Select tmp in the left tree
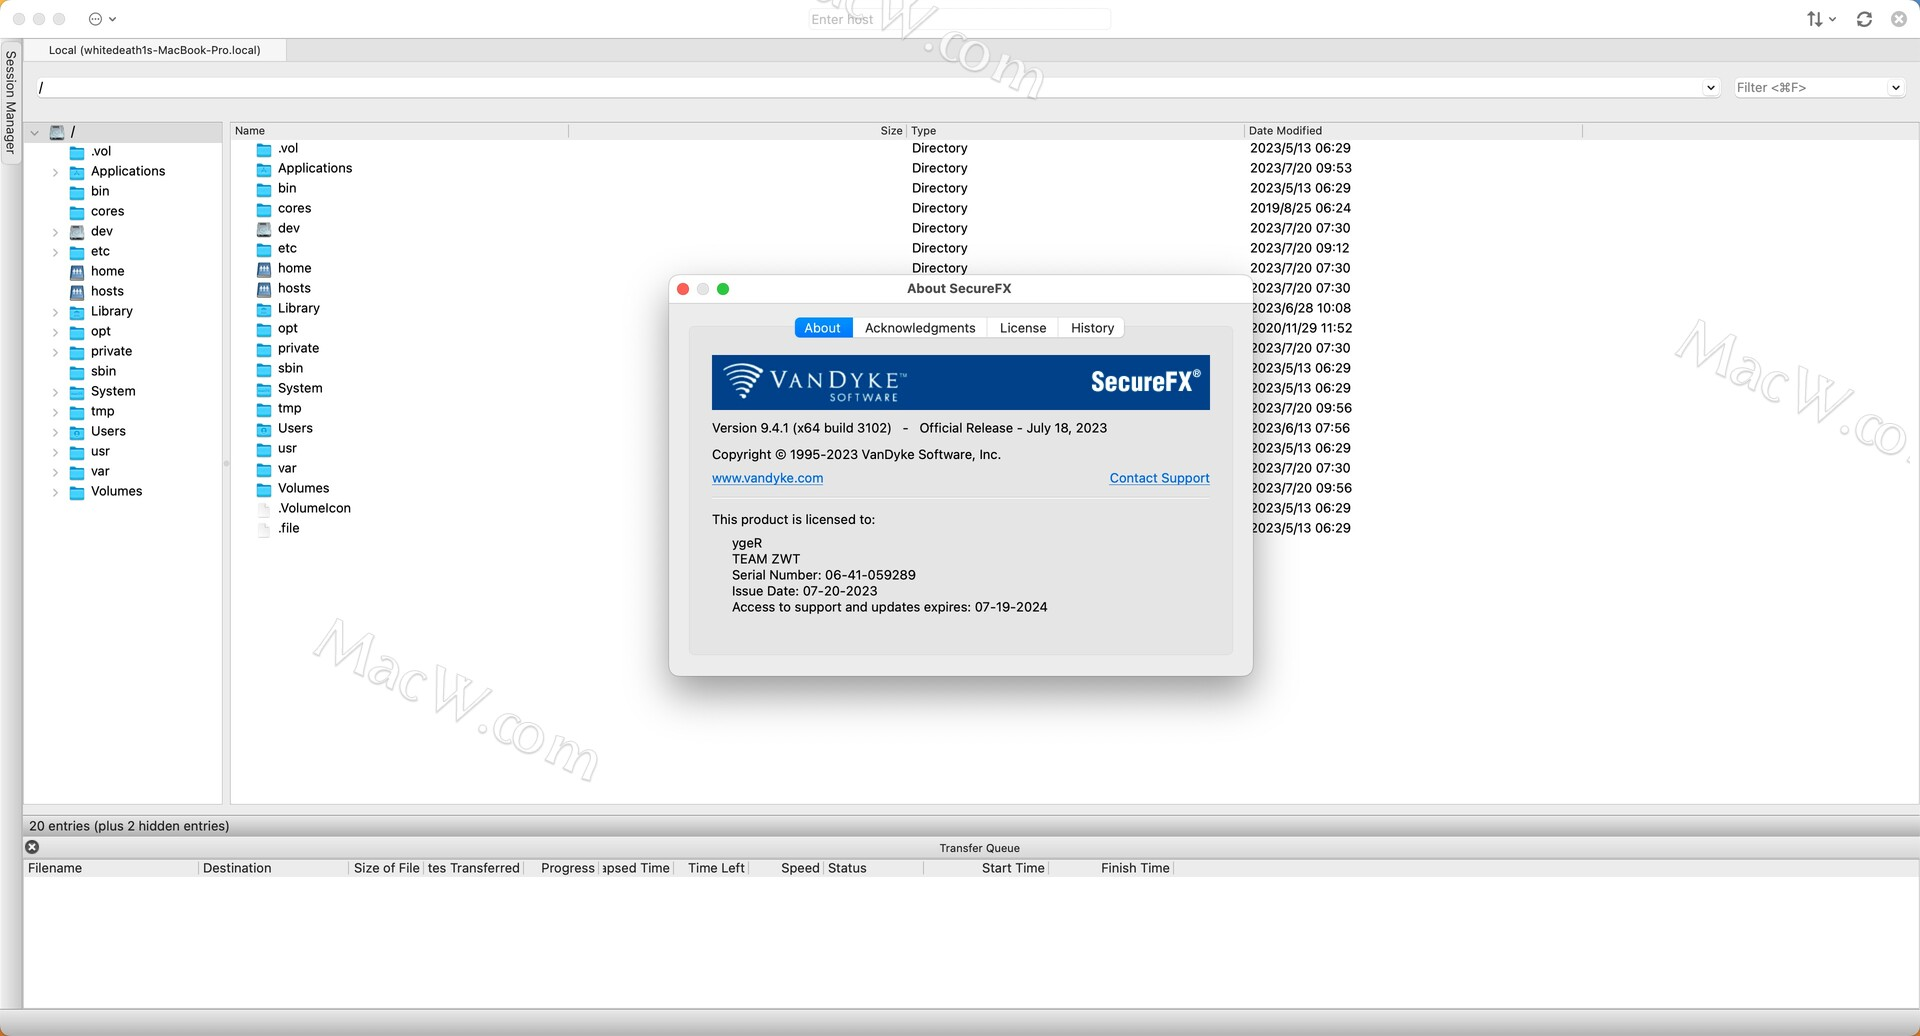Viewport: 1920px width, 1036px height. click(x=102, y=412)
